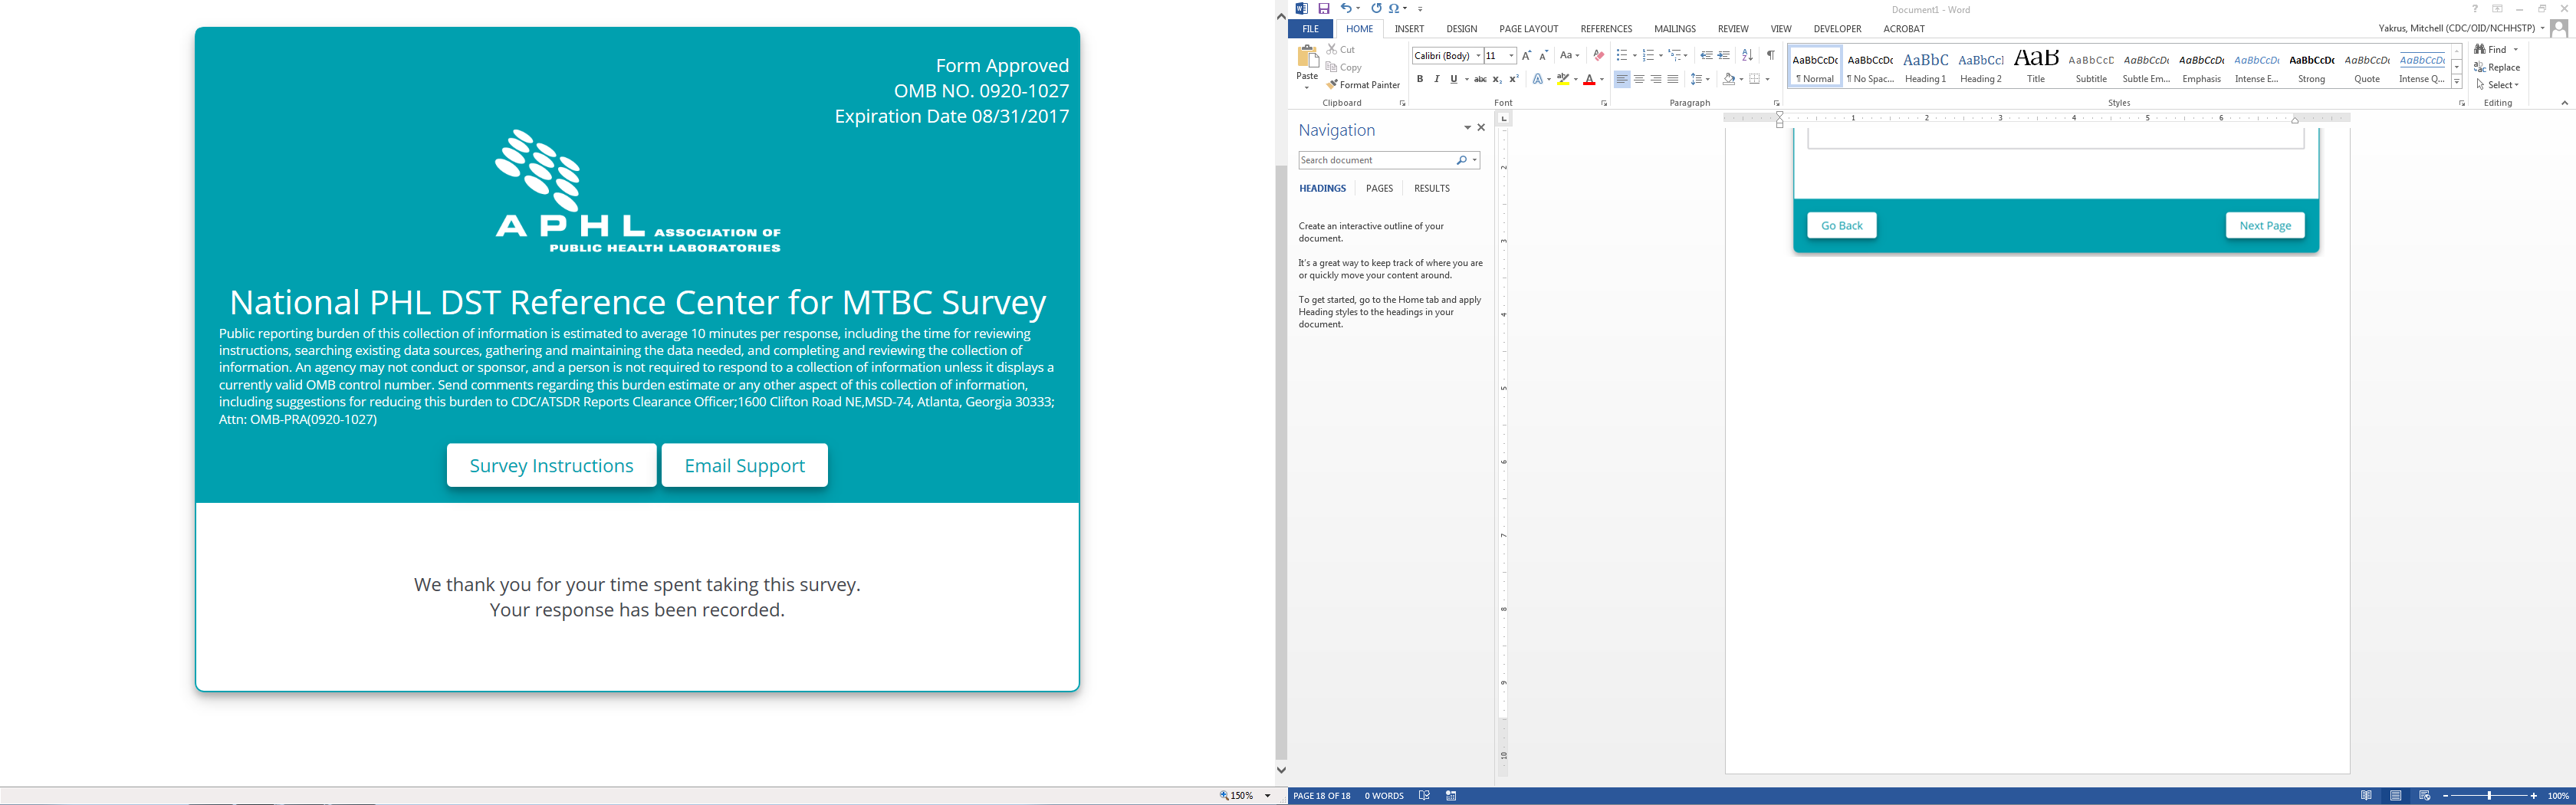
Task: Save the Word document
Action: [x=1323, y=9]
